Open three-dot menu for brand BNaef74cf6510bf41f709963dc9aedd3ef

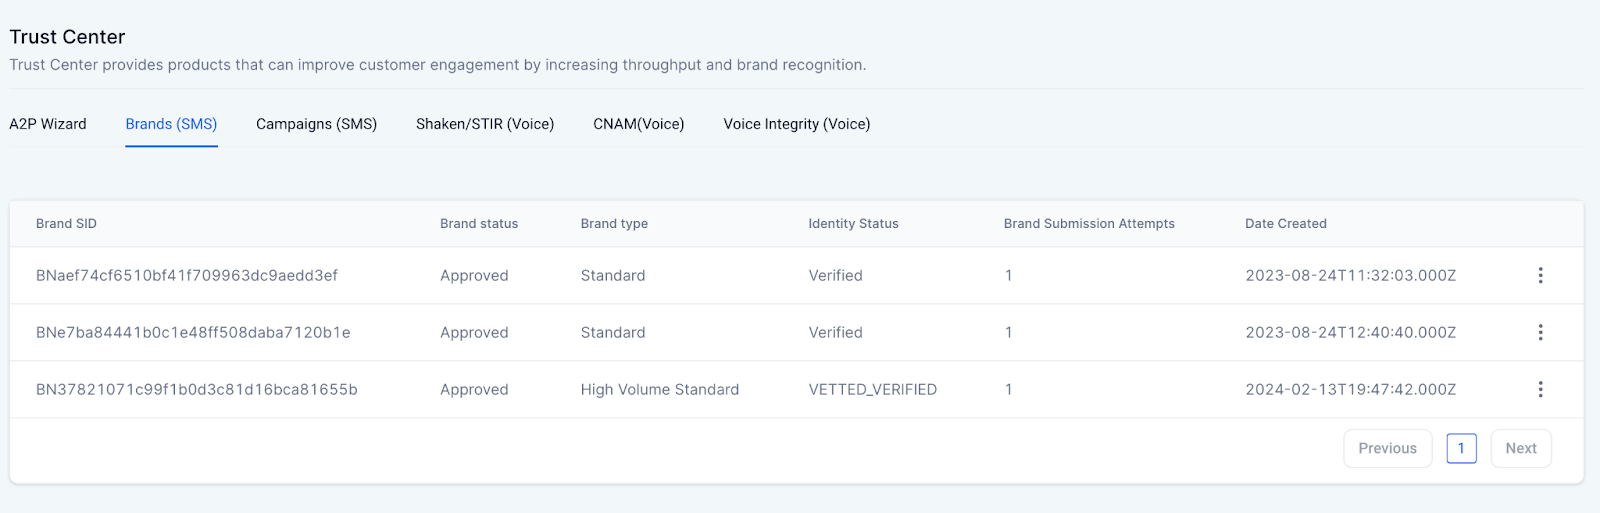[1540, 275]
